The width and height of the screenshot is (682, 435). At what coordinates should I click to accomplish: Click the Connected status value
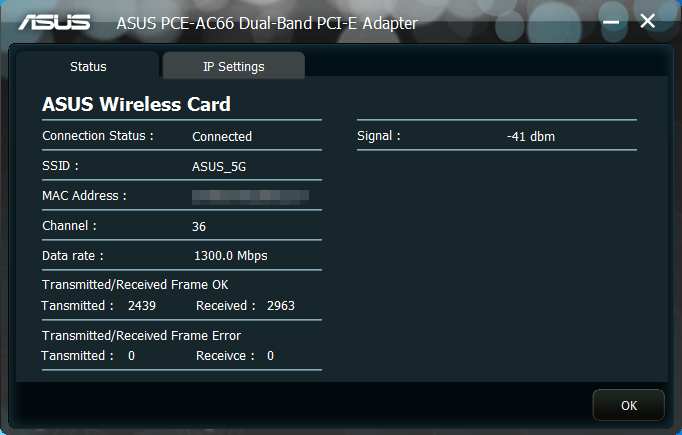[222, 137]
